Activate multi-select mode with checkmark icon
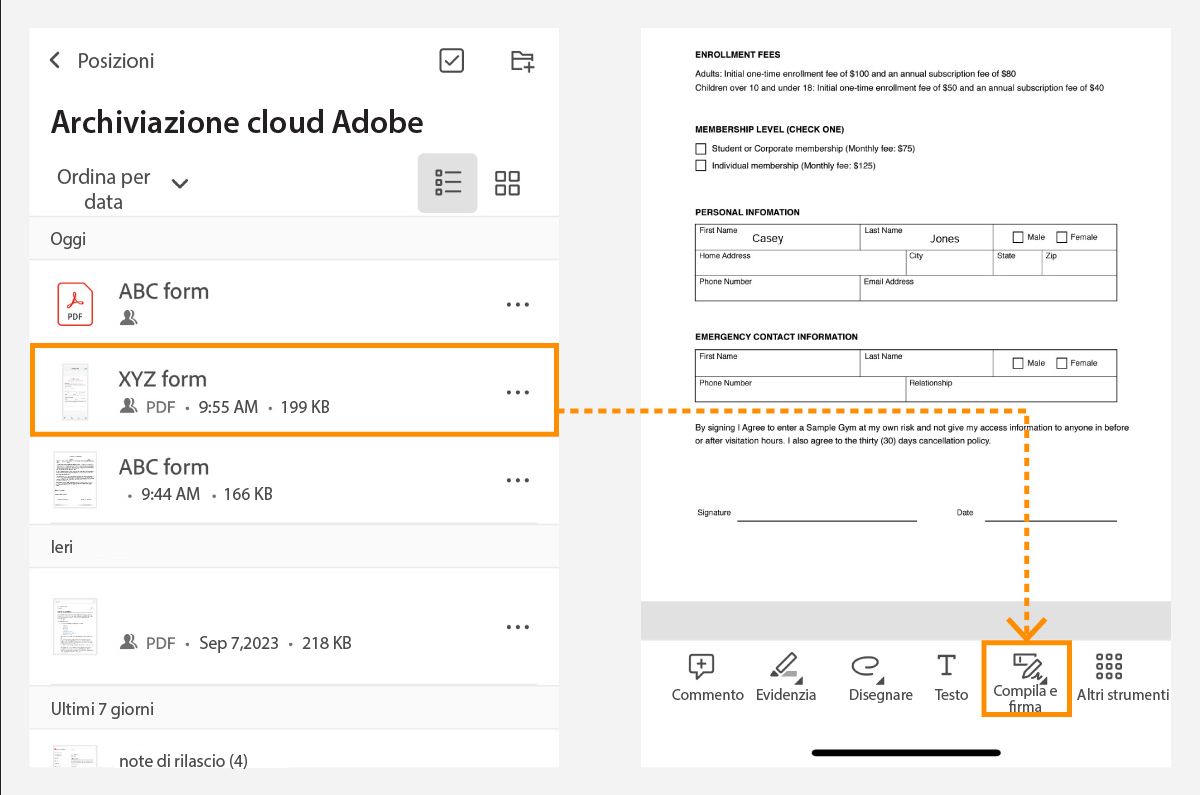1200x795 pixels. click(x=451, y=60)
